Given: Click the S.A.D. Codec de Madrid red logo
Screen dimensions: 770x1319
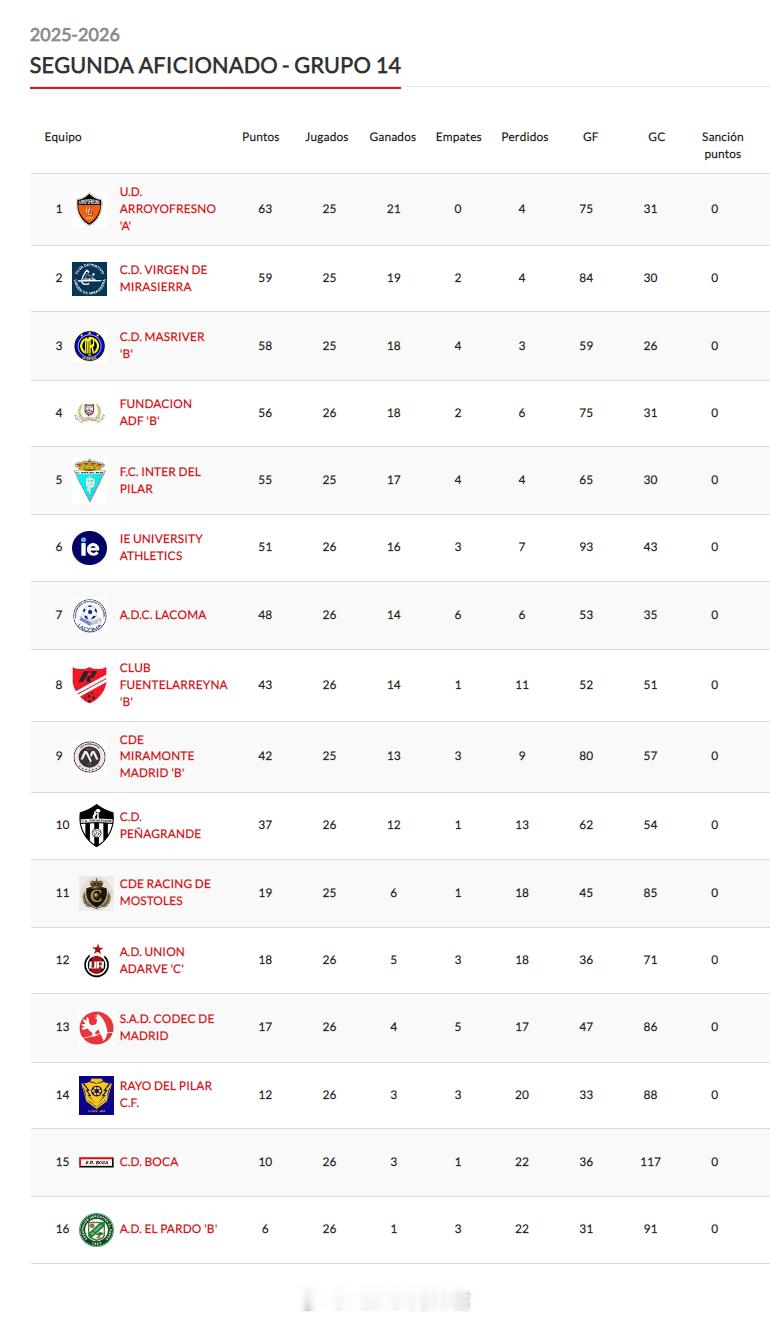Looking at the screenshot, I should (x=96, y=1027).
